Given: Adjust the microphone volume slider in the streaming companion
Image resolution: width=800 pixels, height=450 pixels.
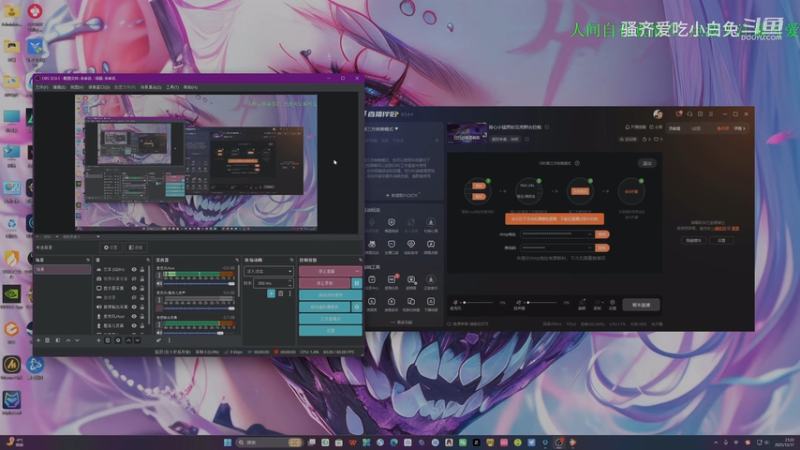Looking at the screenshot, I should (478, 303).
